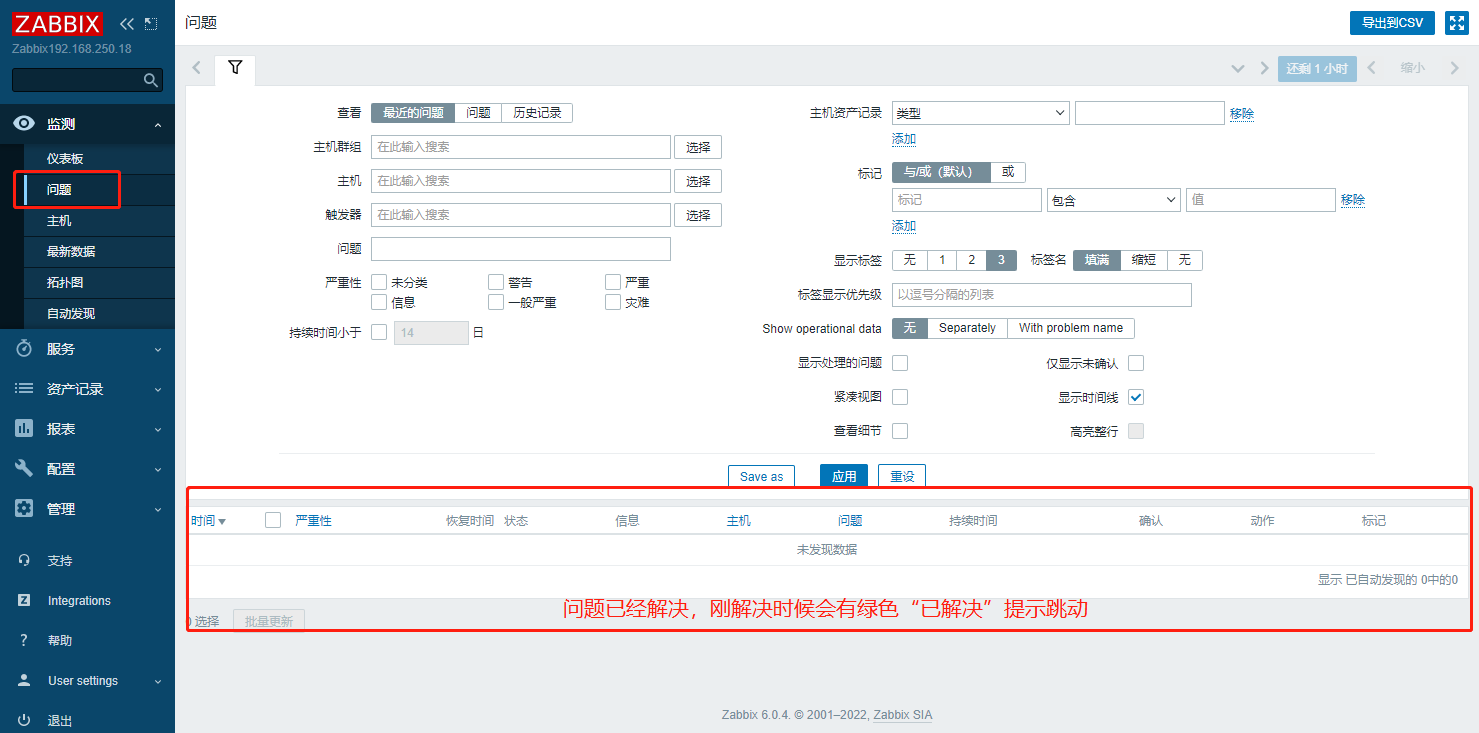Check the 仅显示未确认 checkbox
The width and height of the screenshot is (1479, 733).
1136,363
